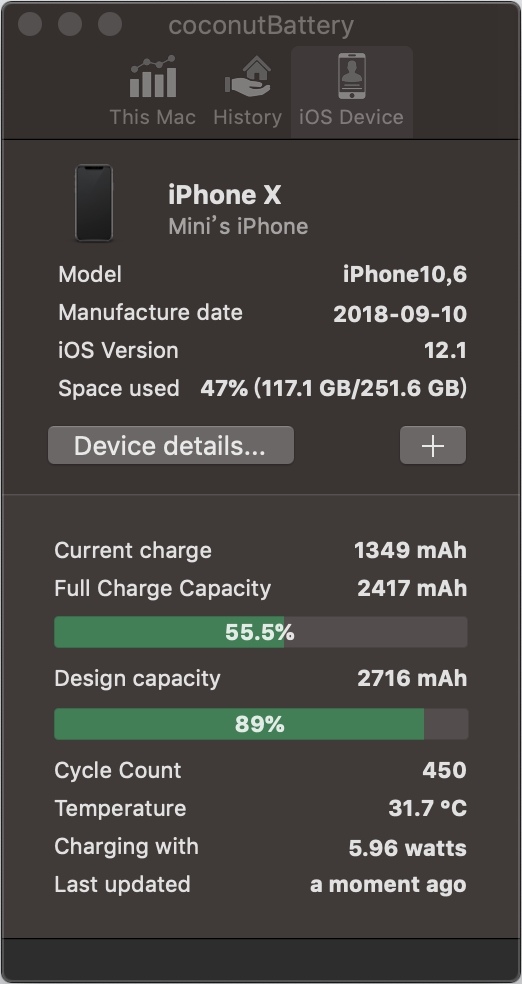Viewport: 522px width, 984px height.
Task: Click the Manufacture date value 2018-09-10
Action: [x=400, y=313]
